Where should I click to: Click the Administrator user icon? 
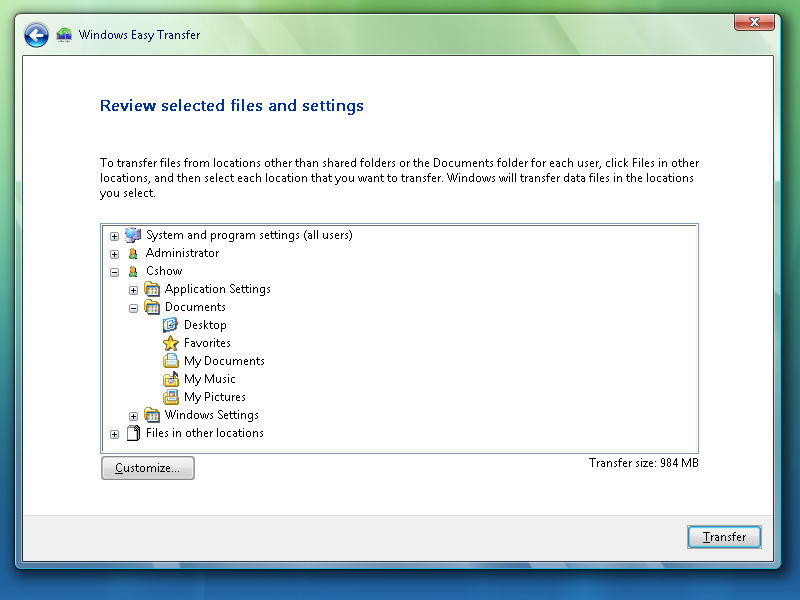point(133,254)
